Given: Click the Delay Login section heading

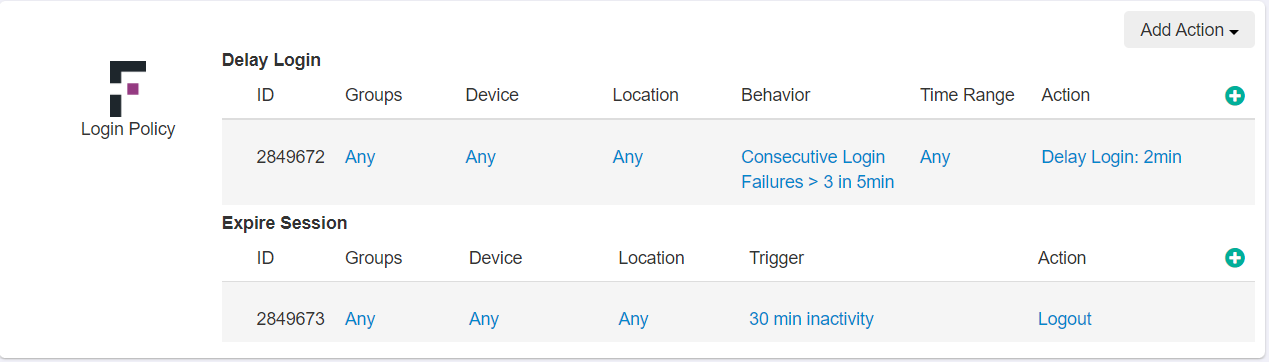Looking at the screenshot, I should click(x=271, y=60).
